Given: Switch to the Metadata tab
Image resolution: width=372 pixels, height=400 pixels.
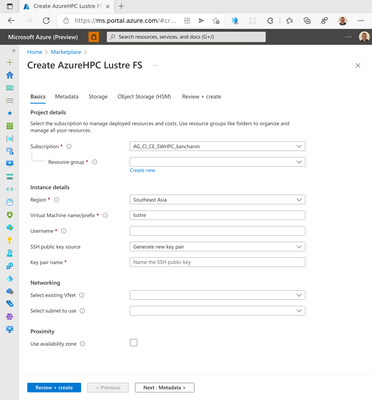Looking at the screenshot, I should 67,97.
